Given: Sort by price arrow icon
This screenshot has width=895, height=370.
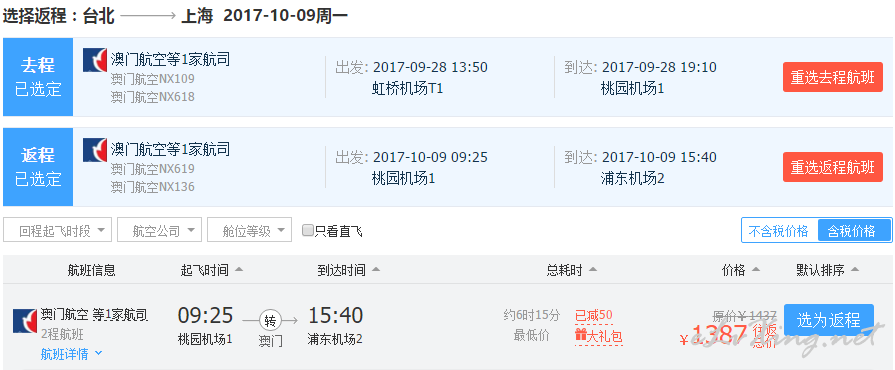Looking at the screenshot, I should pyautogui.click(x=756, y=270).
